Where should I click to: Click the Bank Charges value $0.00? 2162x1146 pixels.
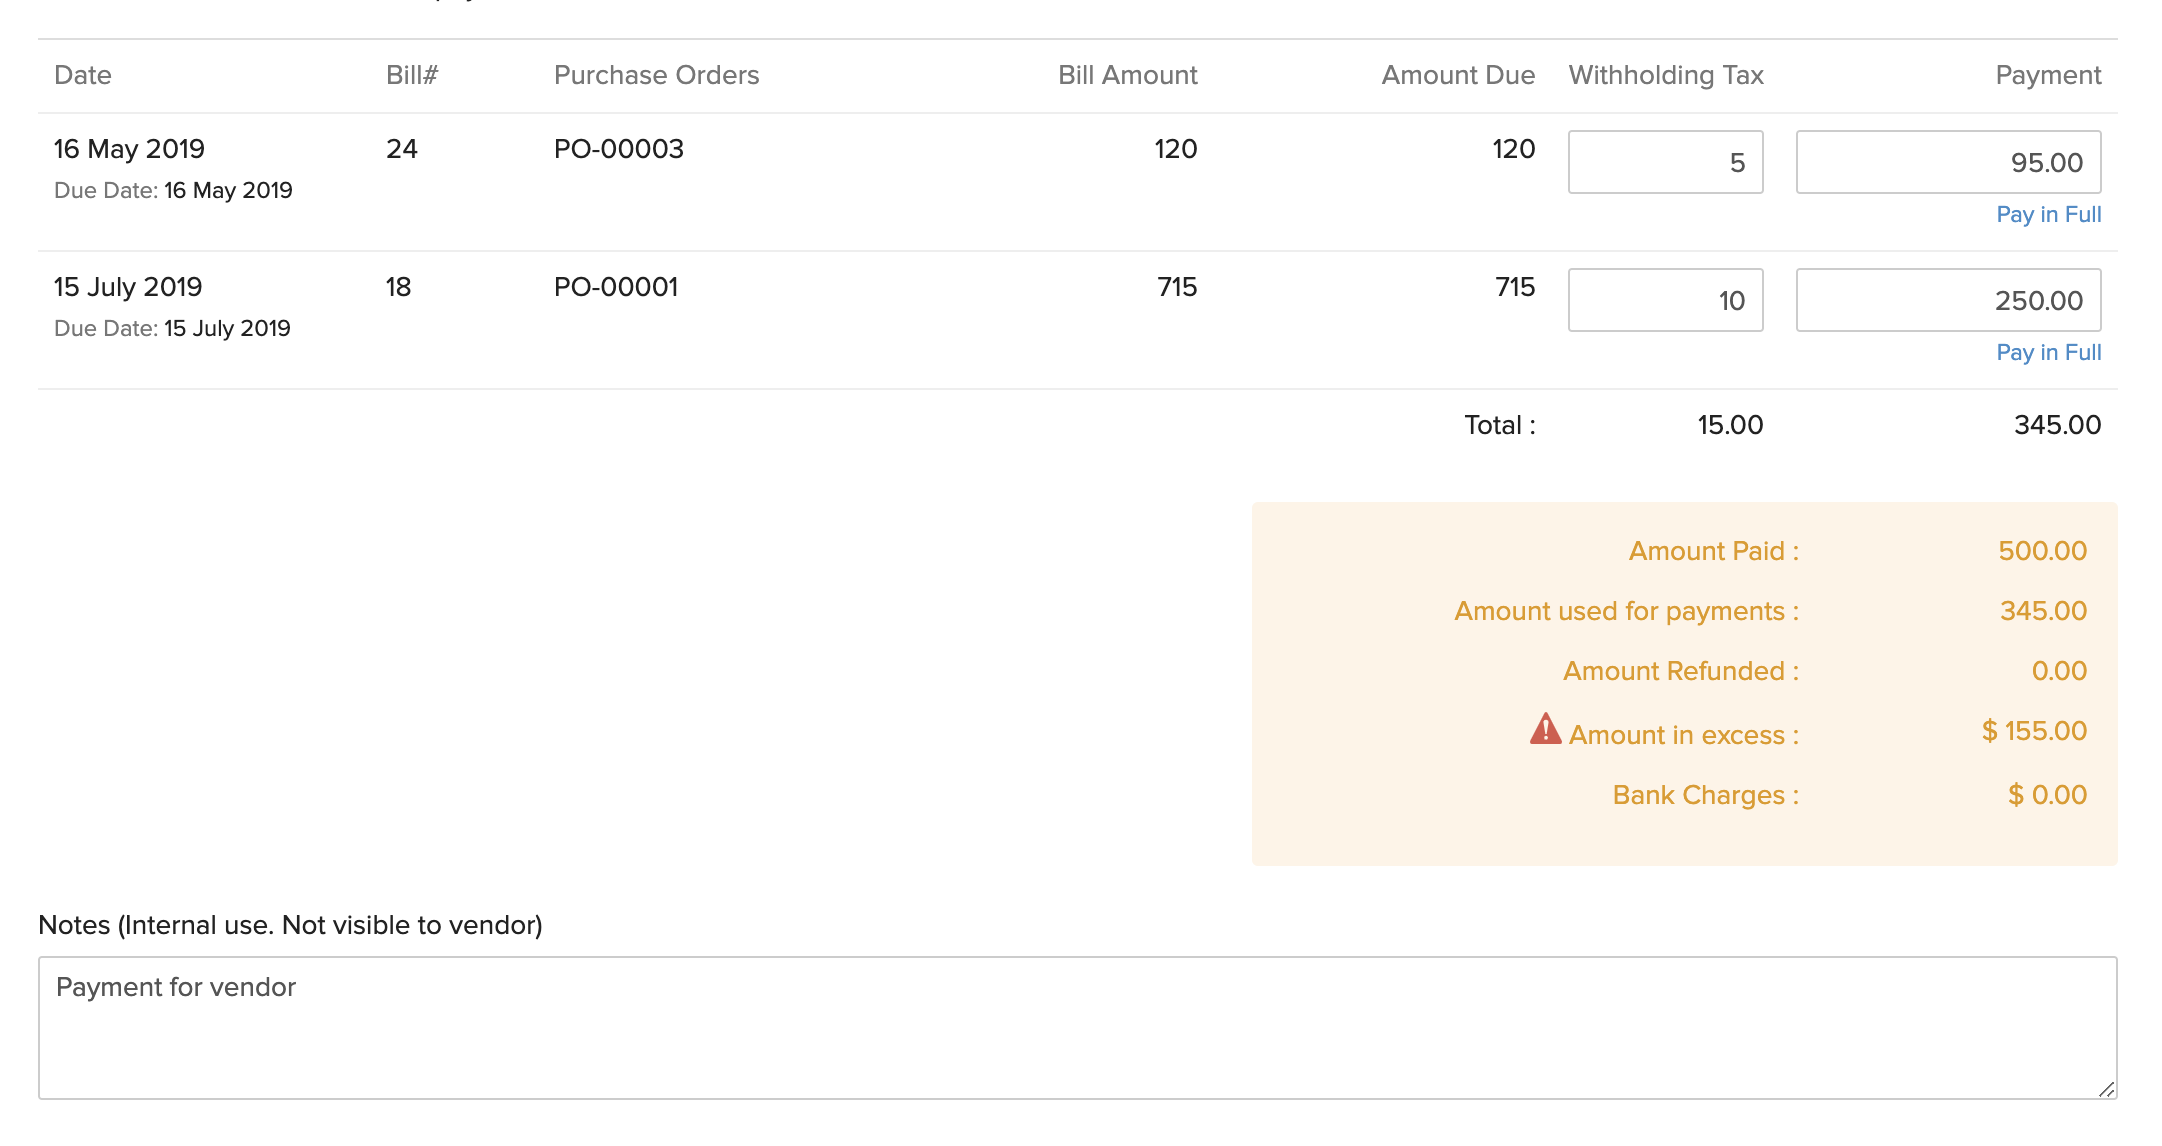tap(2046, 794)
